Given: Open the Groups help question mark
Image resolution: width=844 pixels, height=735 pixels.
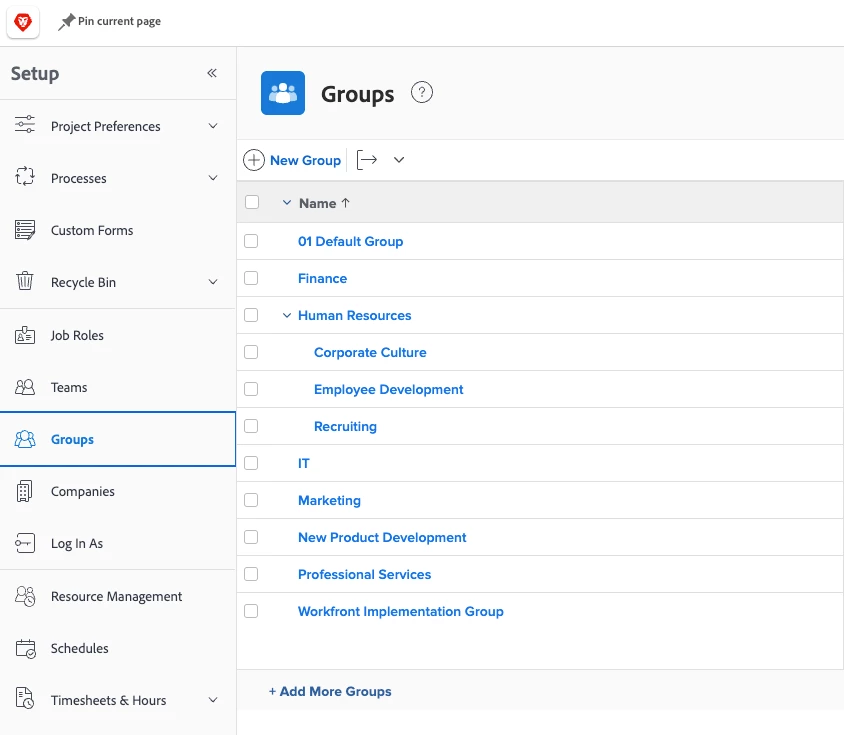Looking at the screenshot, I should [x=422, y=92].
